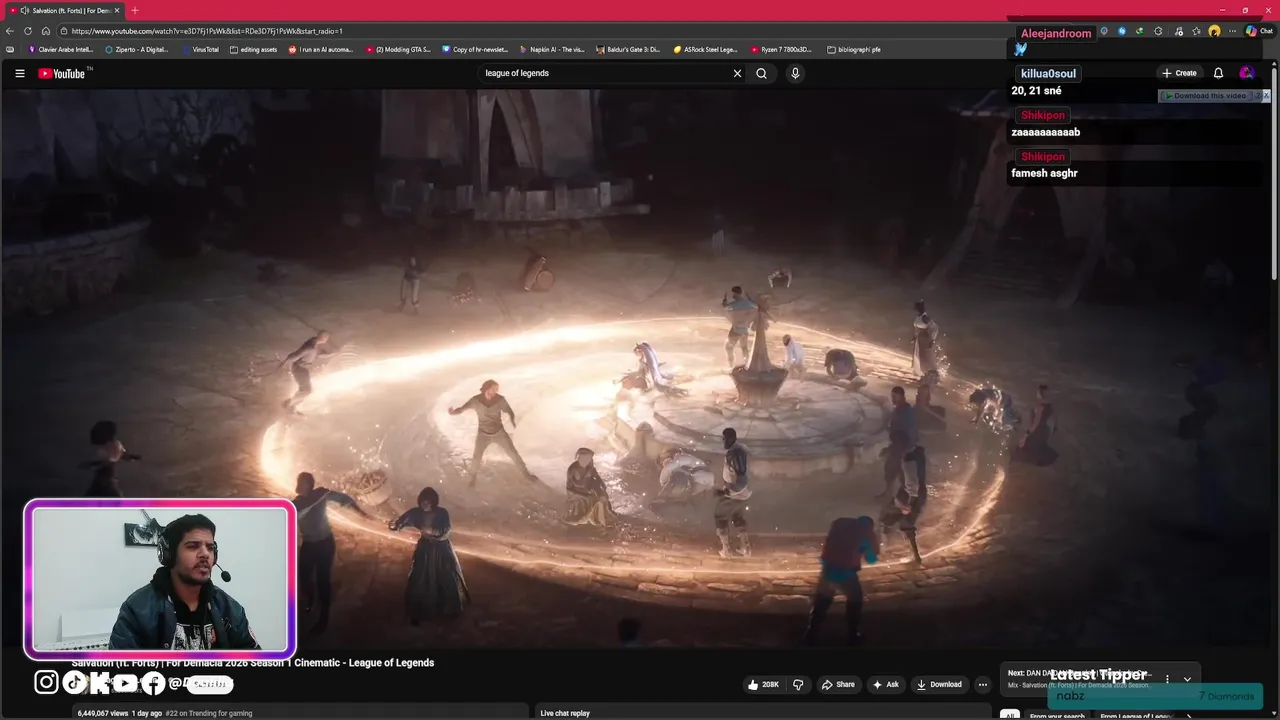The width and height of the screenshot is (1280, 720).
Task: Open the browser home page
Action: pos(46,31)
